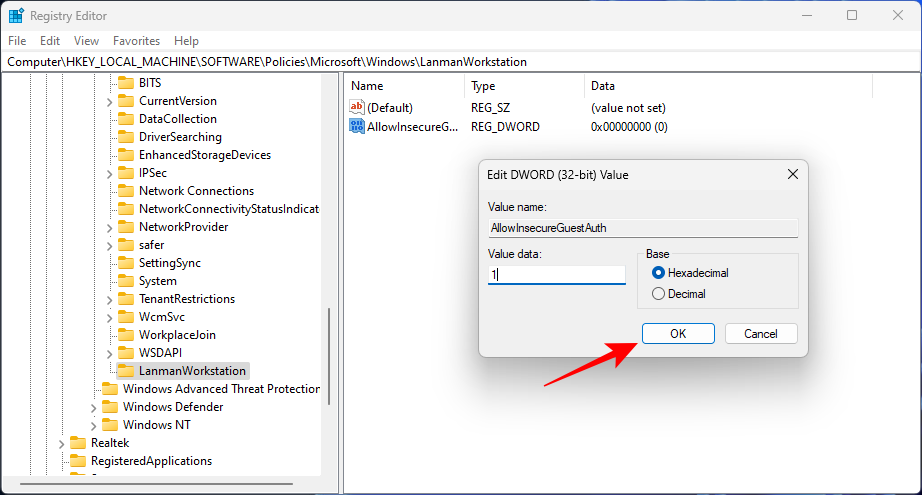Click the AllowInsecureGuestAuth DWORD value icon

(356, 126)
